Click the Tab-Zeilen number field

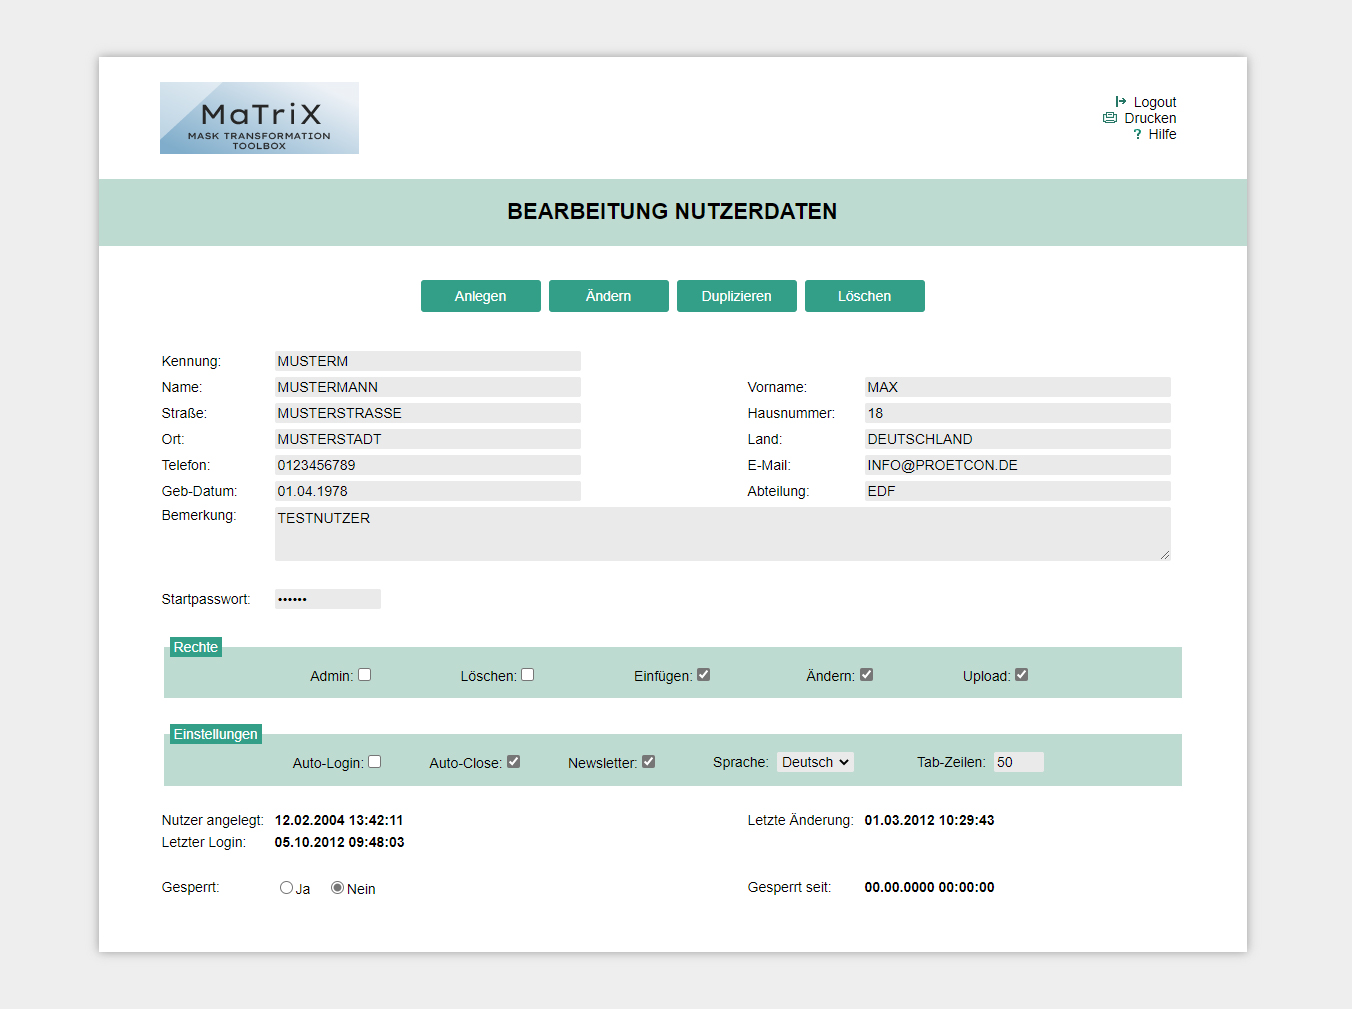pyautogui.click(x=1018, y=762)
